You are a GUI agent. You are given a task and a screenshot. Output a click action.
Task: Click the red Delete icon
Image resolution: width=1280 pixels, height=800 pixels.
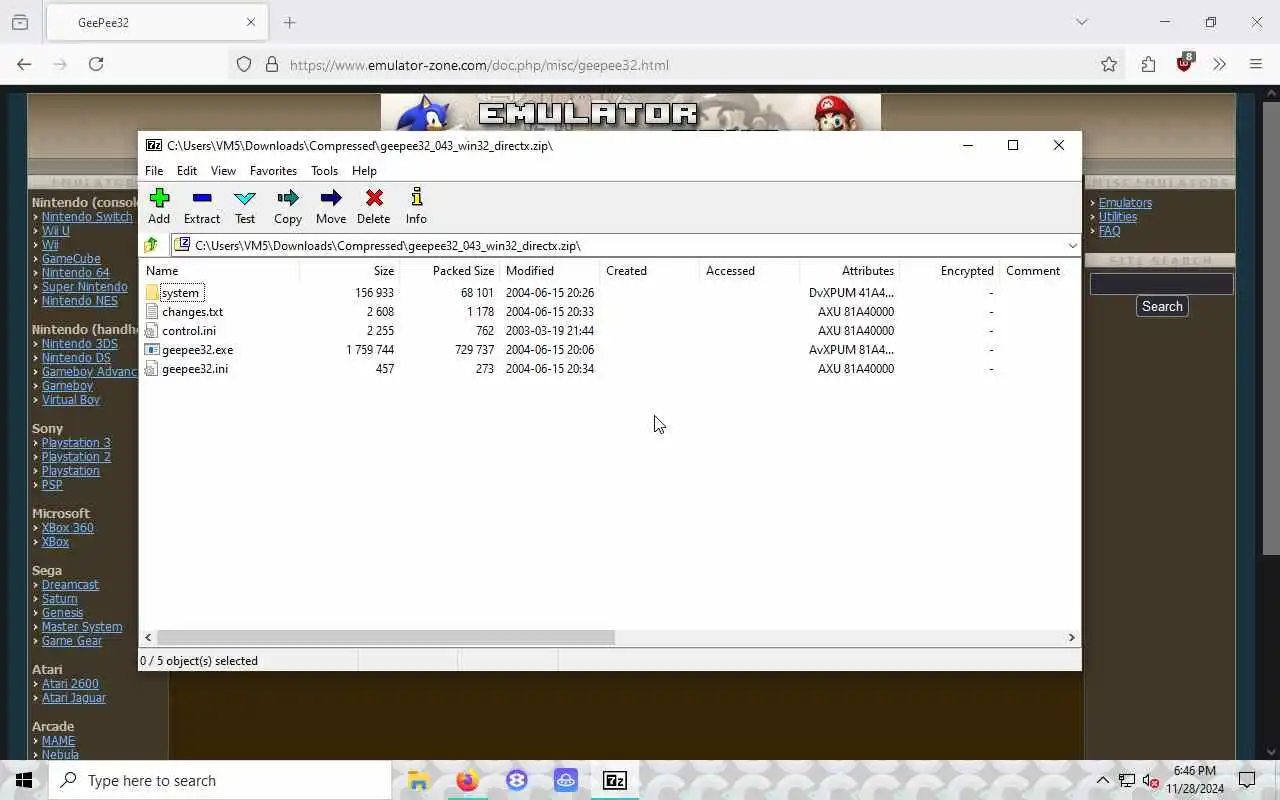pos(374,198)
